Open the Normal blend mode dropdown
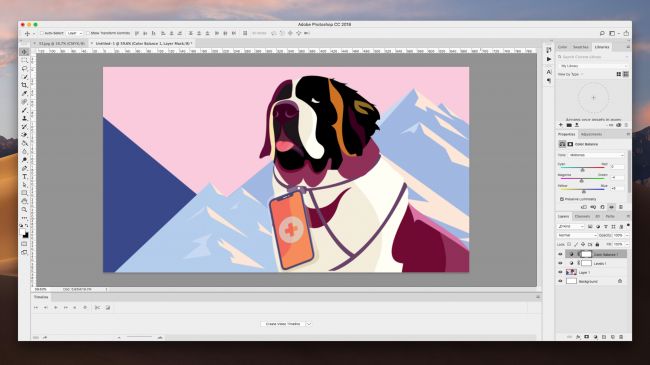 [x=577, y=235]
